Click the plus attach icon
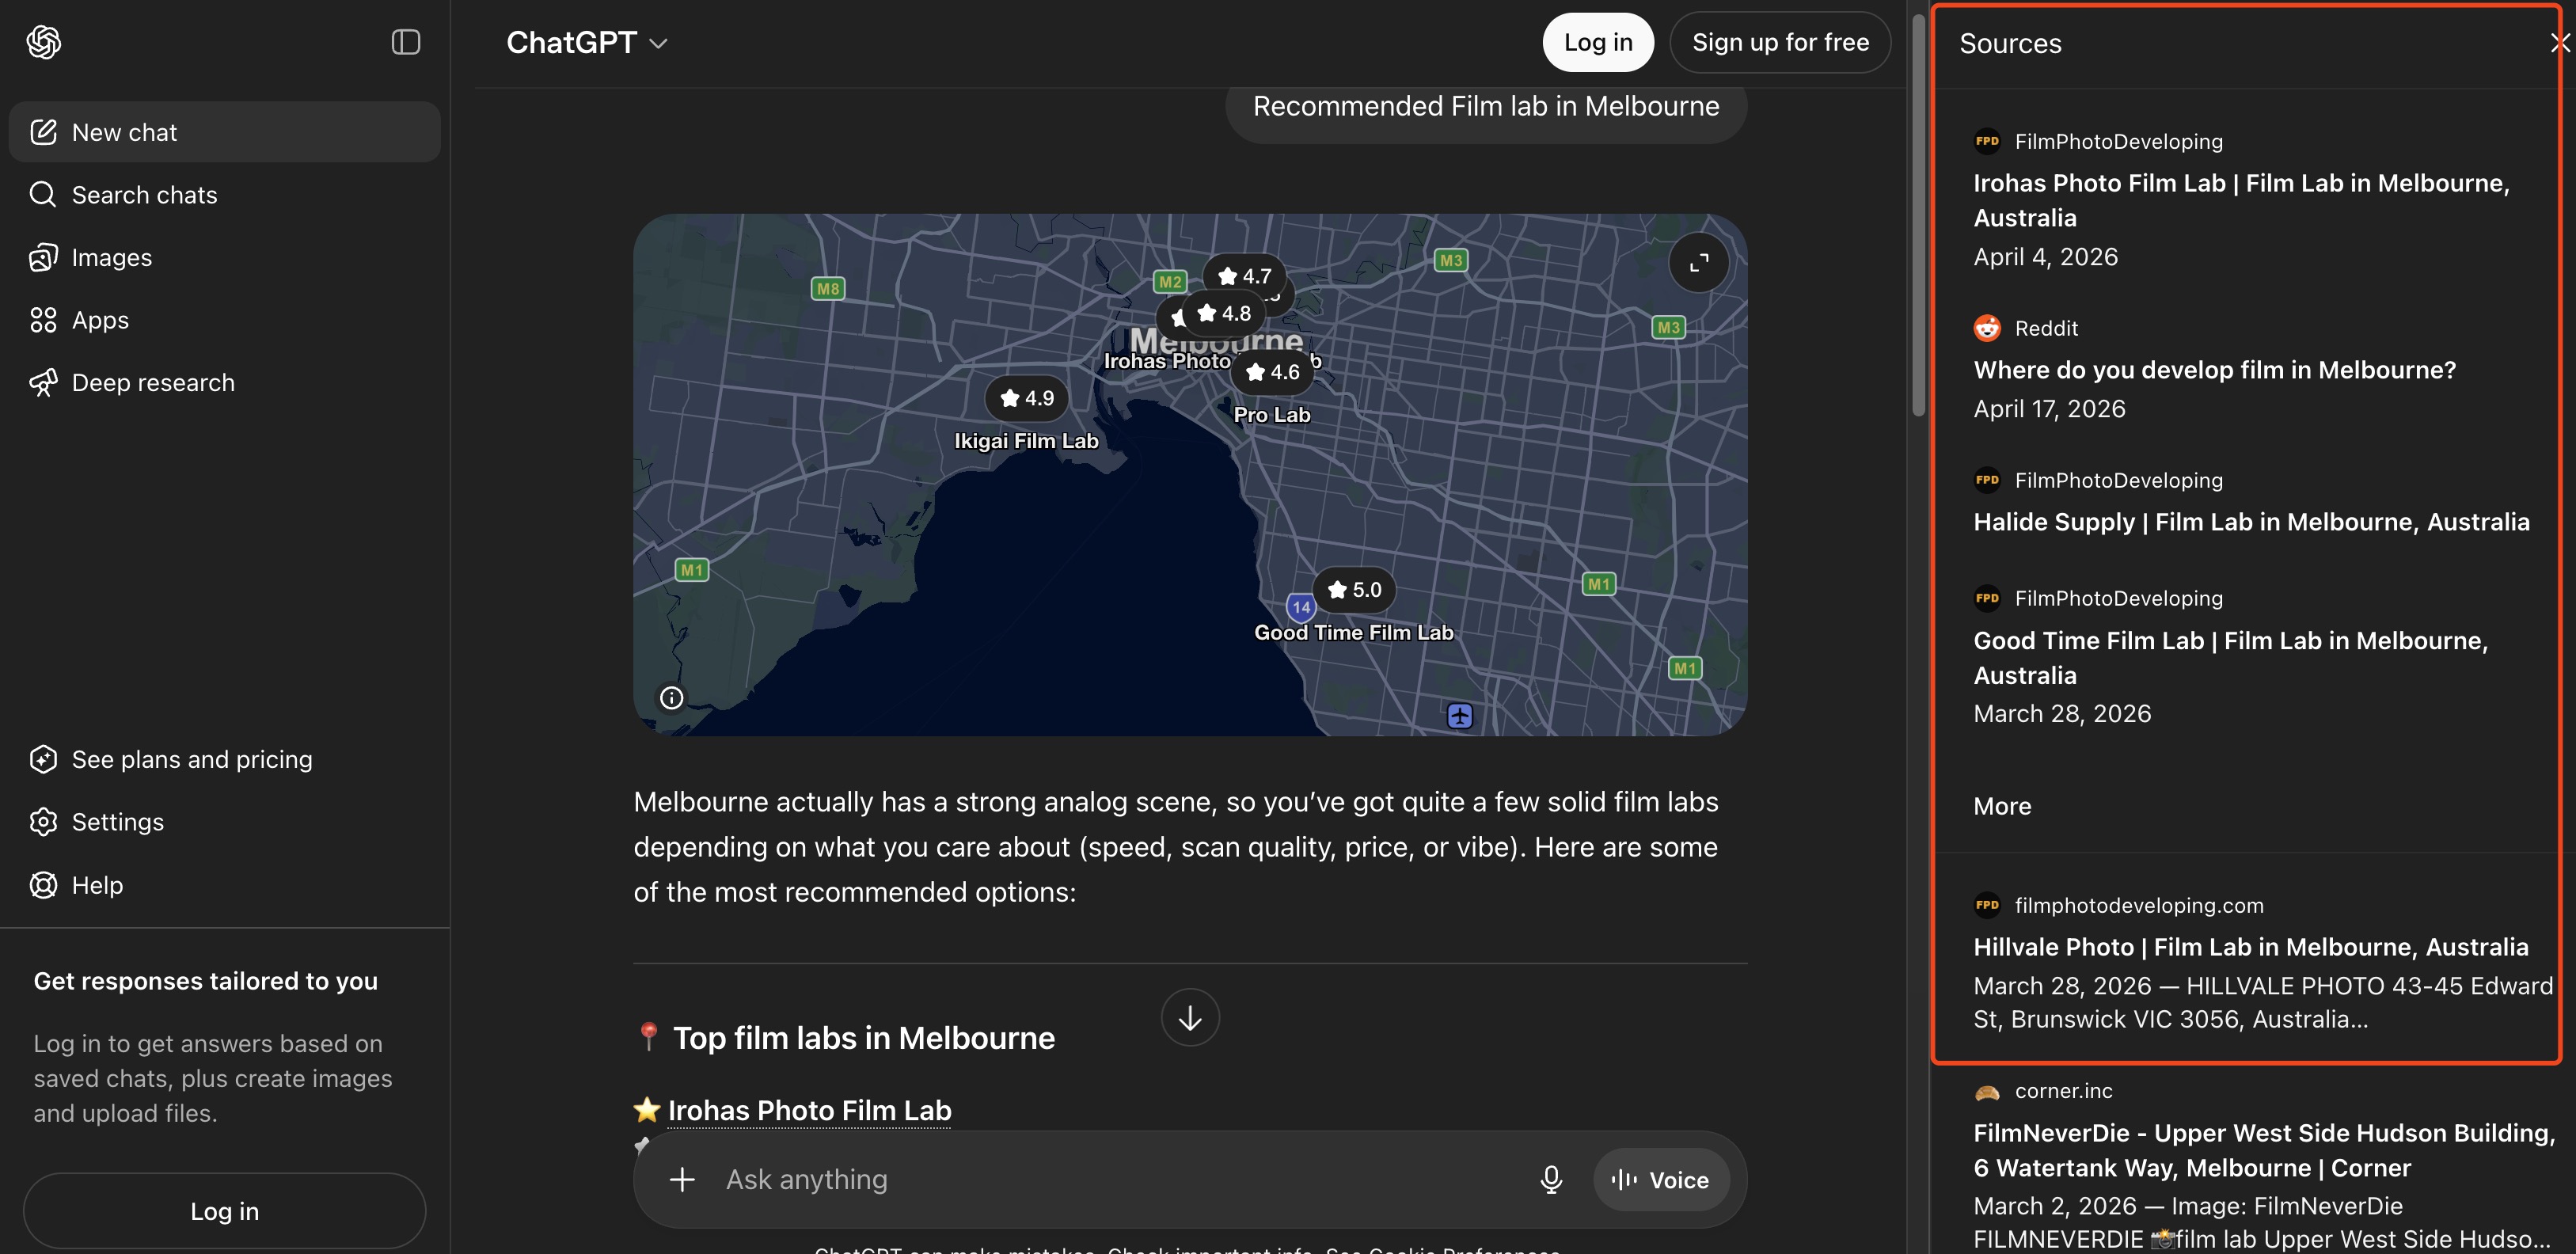2576x1254 pixels. (x=682, y=1180)
